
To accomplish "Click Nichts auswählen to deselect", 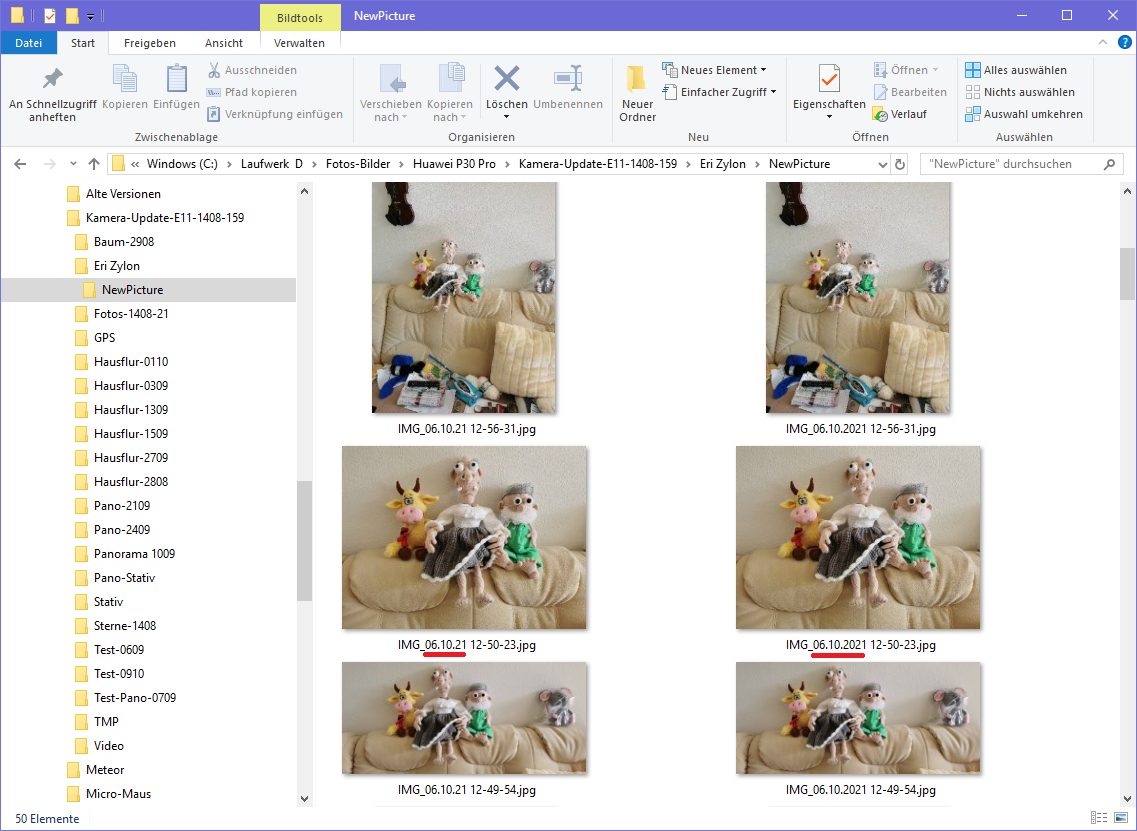I will click(x=1020, y=92).
